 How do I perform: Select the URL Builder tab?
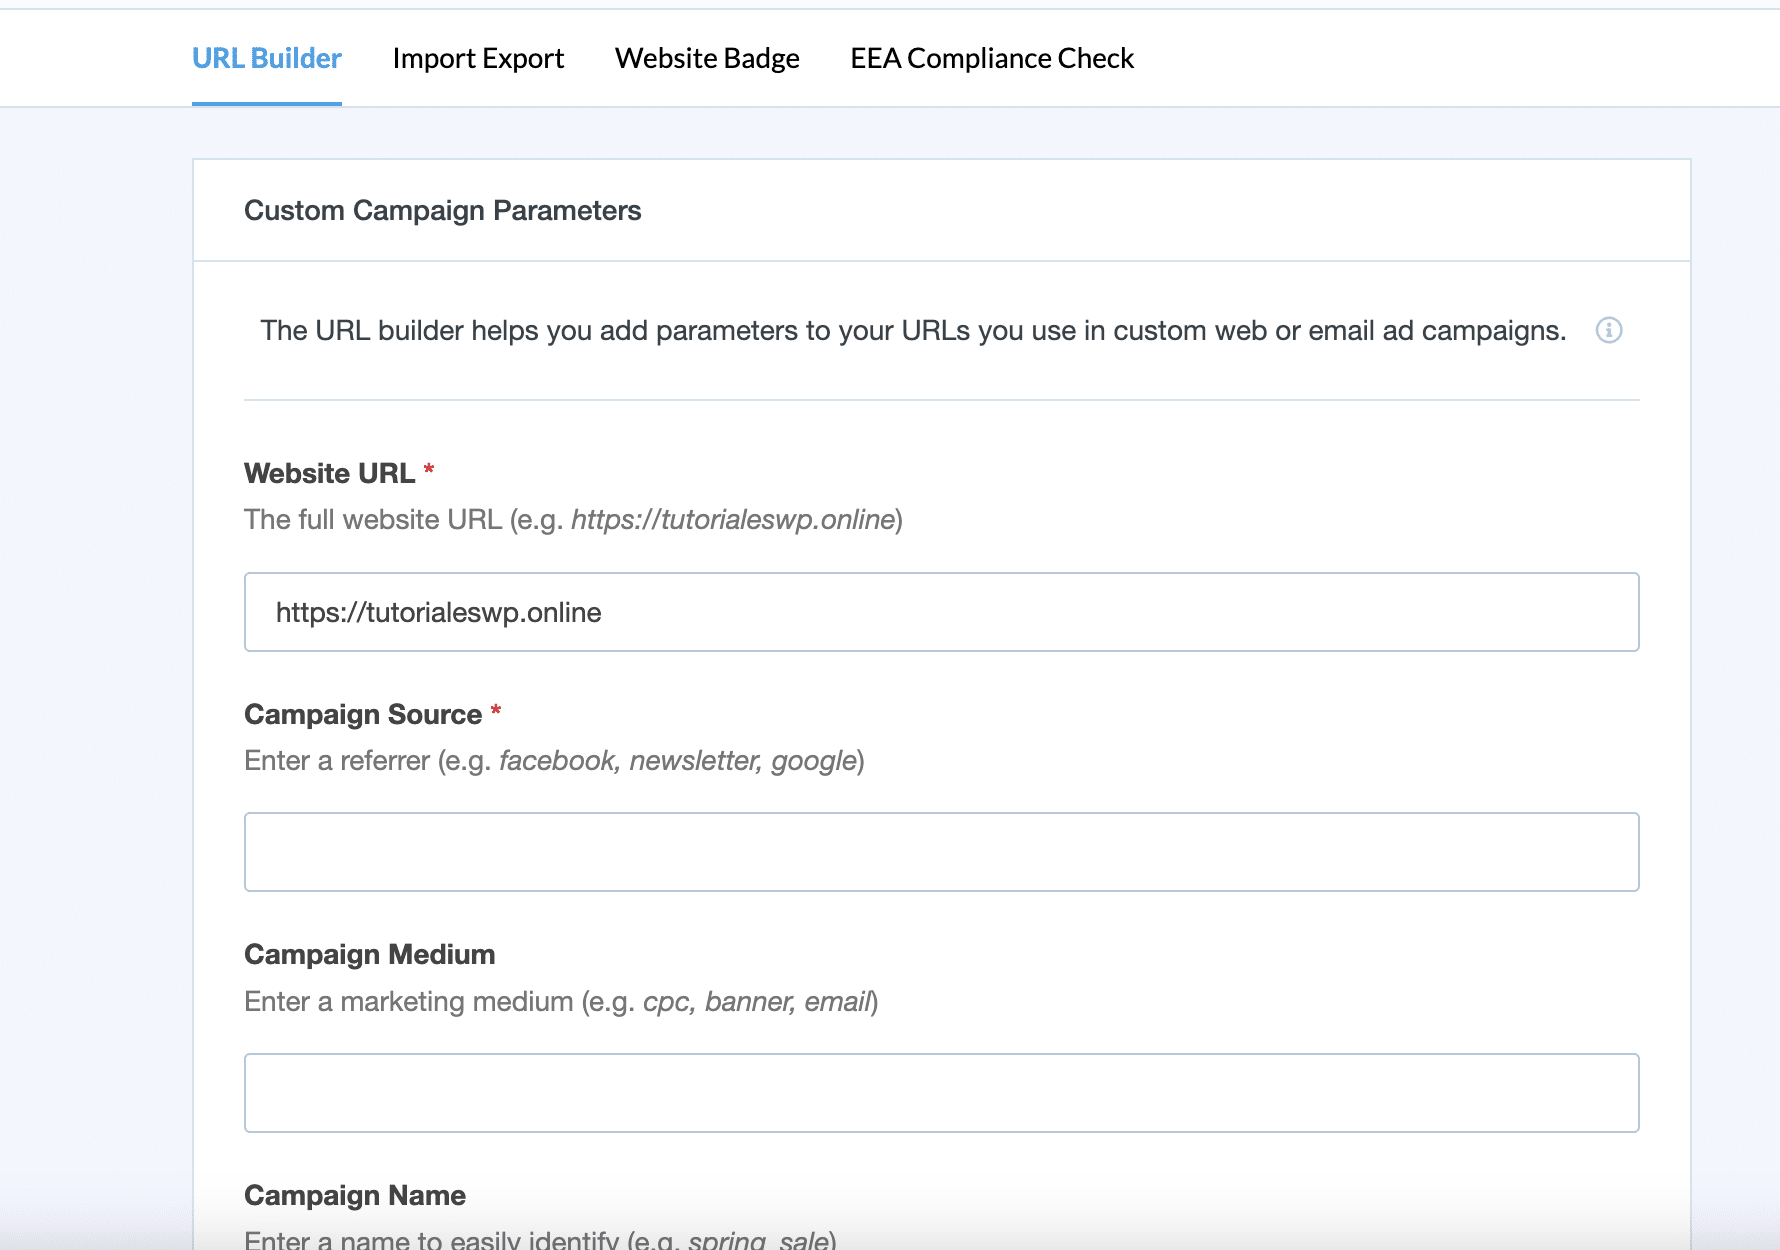pyautogui.click(x=267, y=59)
